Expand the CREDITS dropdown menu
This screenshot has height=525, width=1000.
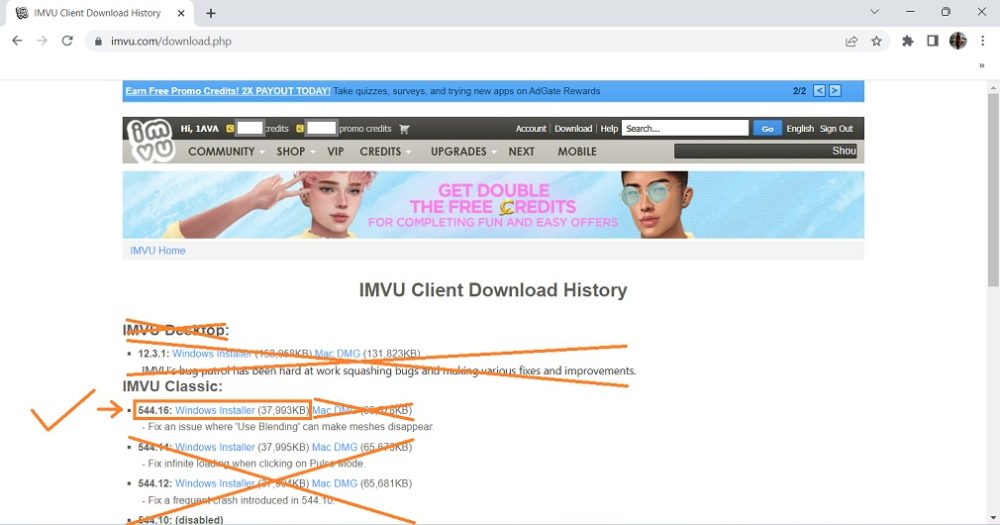point(385,152)
